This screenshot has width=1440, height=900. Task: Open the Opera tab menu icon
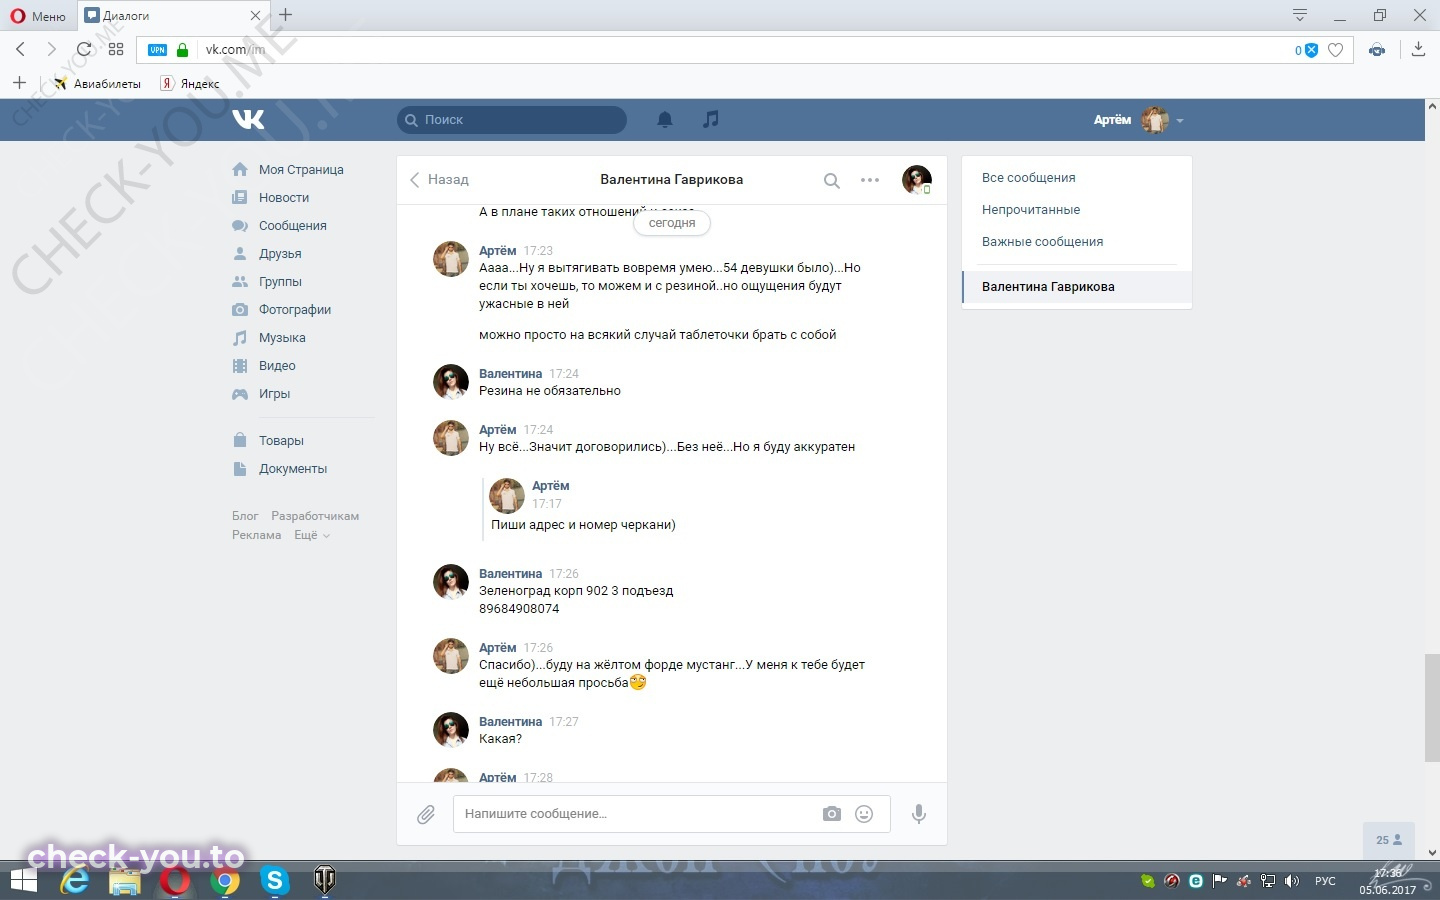pos(1300,15)
